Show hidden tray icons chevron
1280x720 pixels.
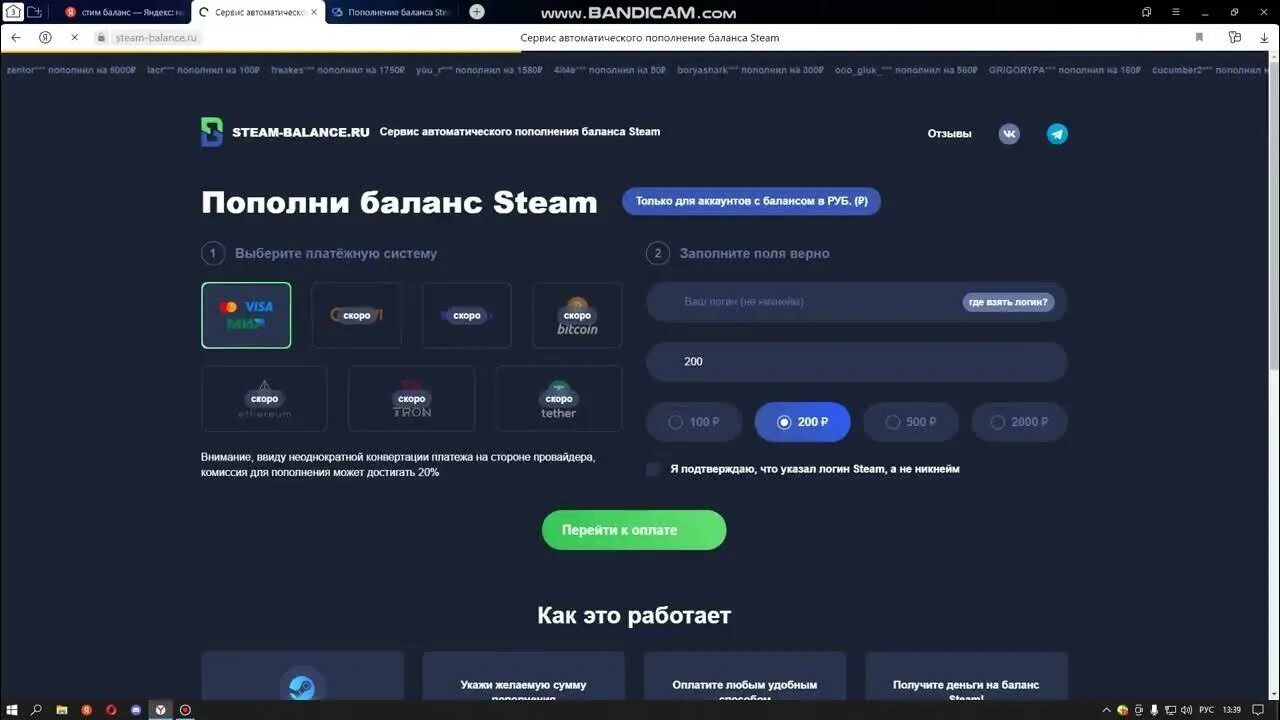1107,710
